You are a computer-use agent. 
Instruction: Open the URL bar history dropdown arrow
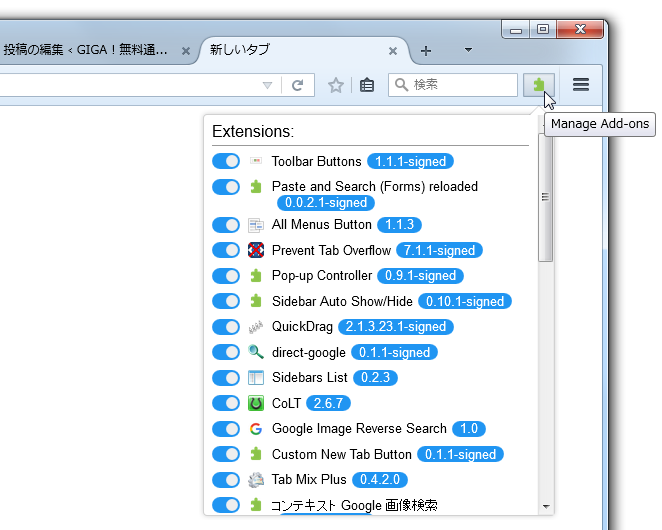[x=267, y=85]
